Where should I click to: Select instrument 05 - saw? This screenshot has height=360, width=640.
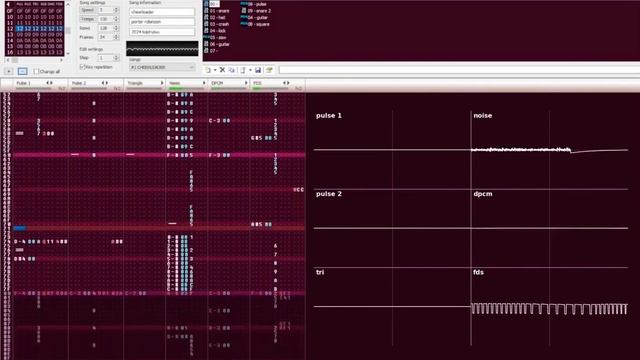pos(215,38)
